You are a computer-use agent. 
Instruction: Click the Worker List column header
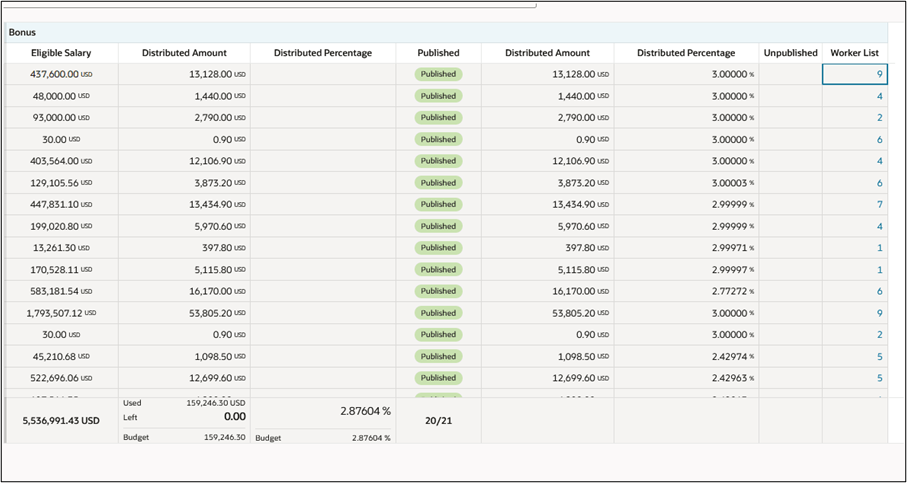(854, 53)
